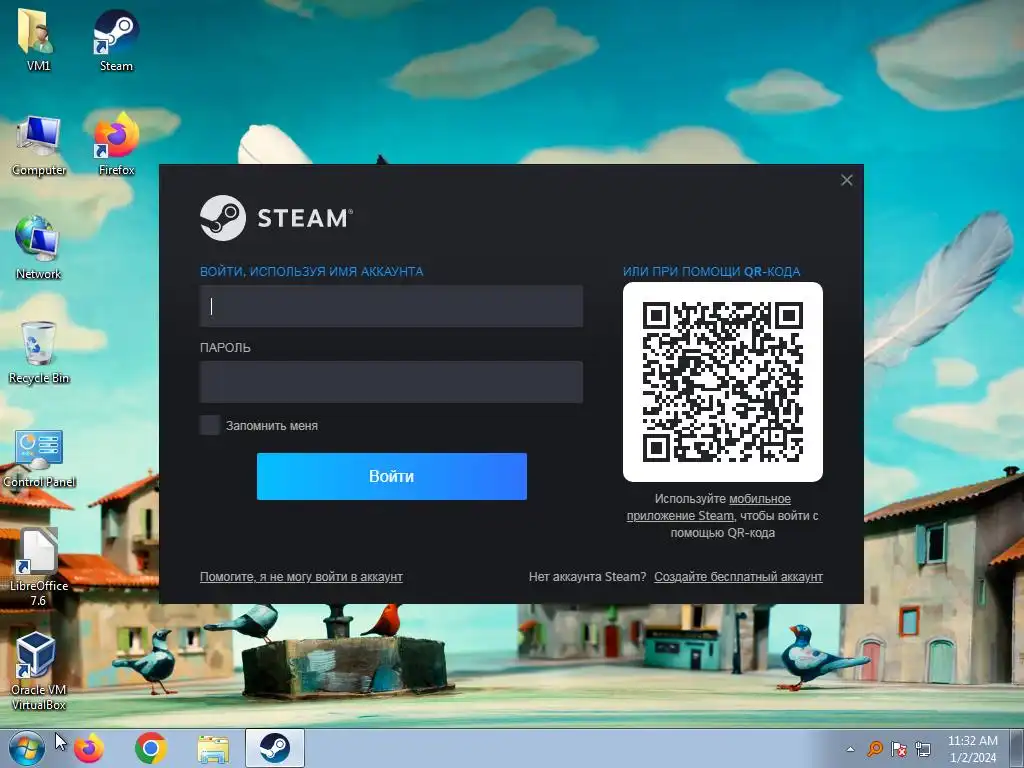Image resolution: width=1024 pixels, height=768 pixels.
Task: Launch the Steam desktop shortcut
Action: click(x=116, y=39)
